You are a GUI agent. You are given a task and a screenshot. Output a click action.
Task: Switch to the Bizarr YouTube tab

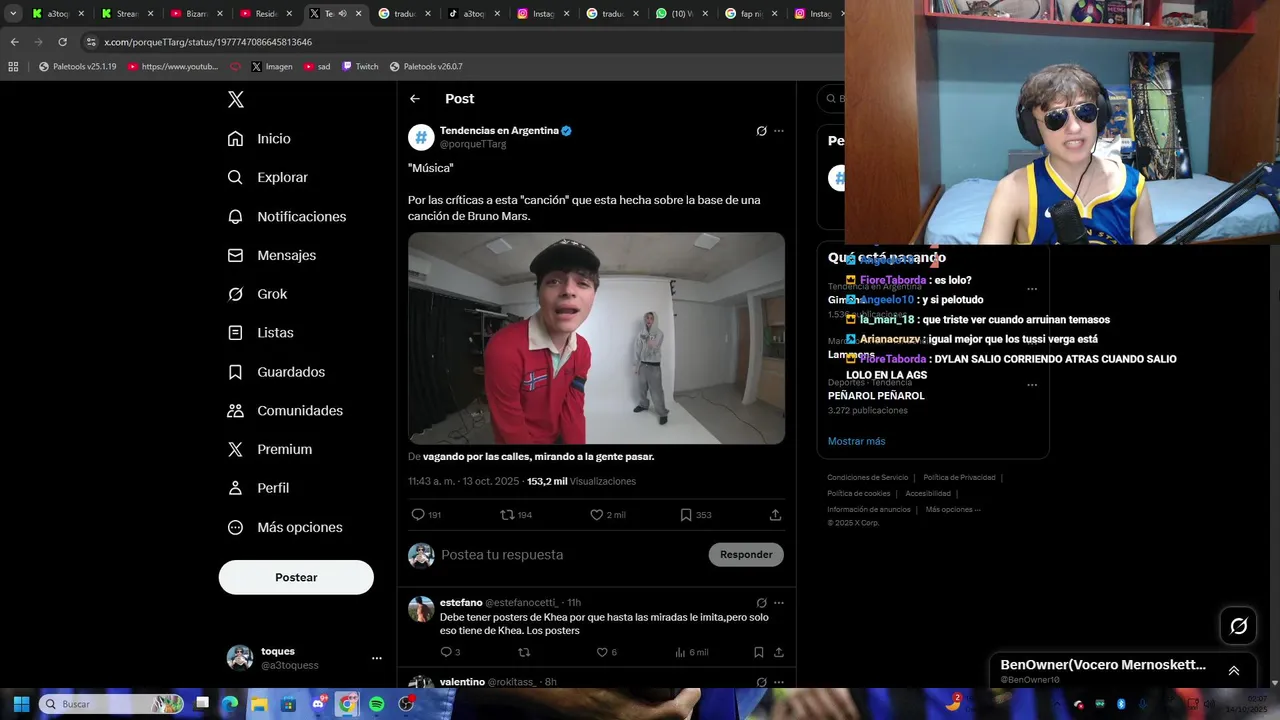tap(197, 14)
